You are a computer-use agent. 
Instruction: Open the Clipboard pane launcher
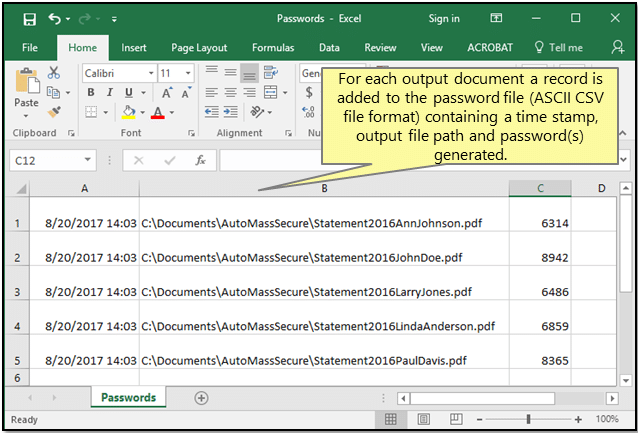(x=71, y=133)
